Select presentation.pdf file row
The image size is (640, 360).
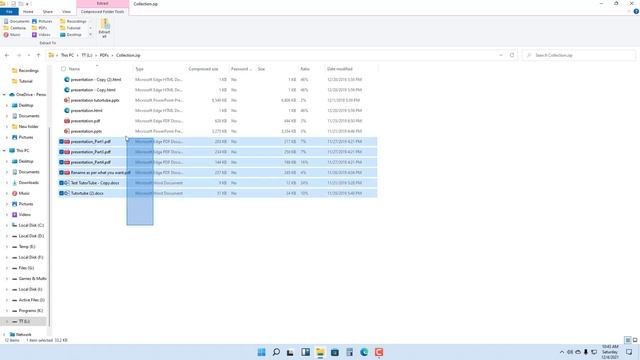(x=217, y=121)
